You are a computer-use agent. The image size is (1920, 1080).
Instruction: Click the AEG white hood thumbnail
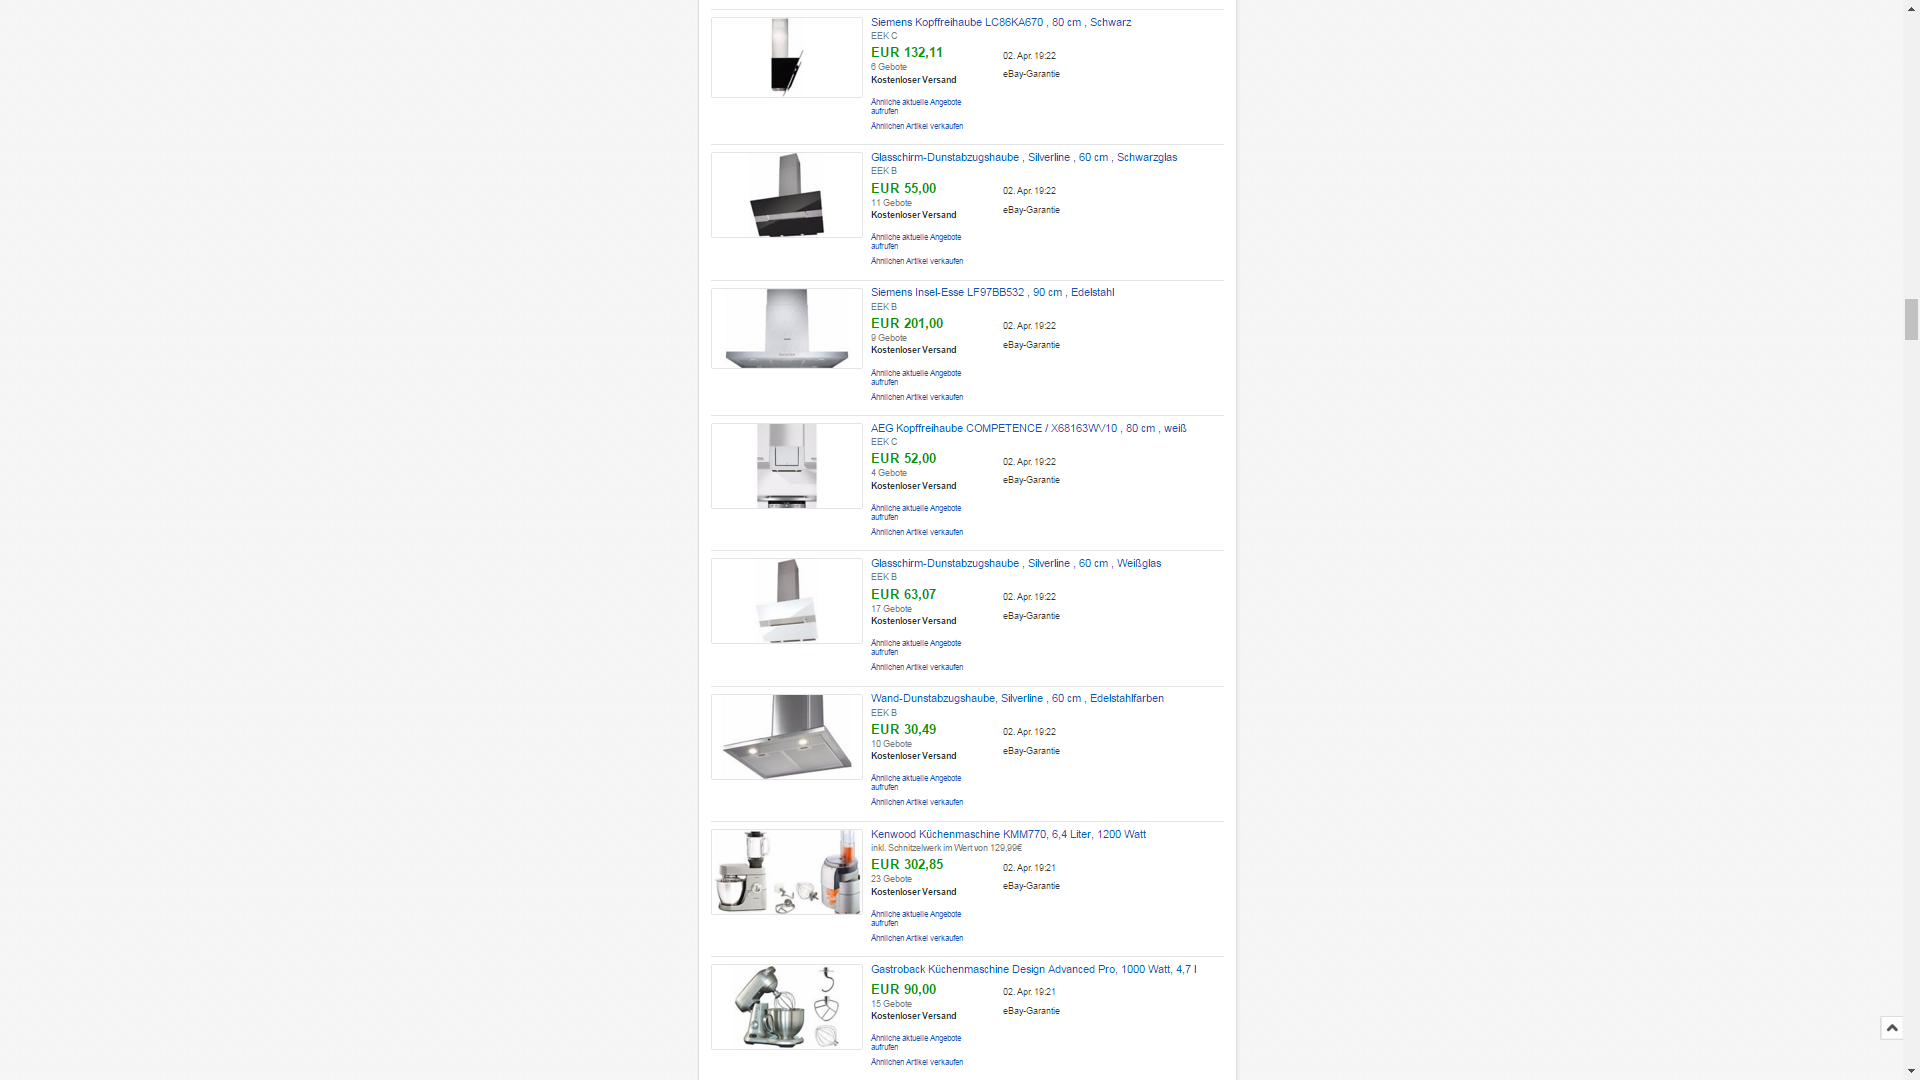(787, 466)
